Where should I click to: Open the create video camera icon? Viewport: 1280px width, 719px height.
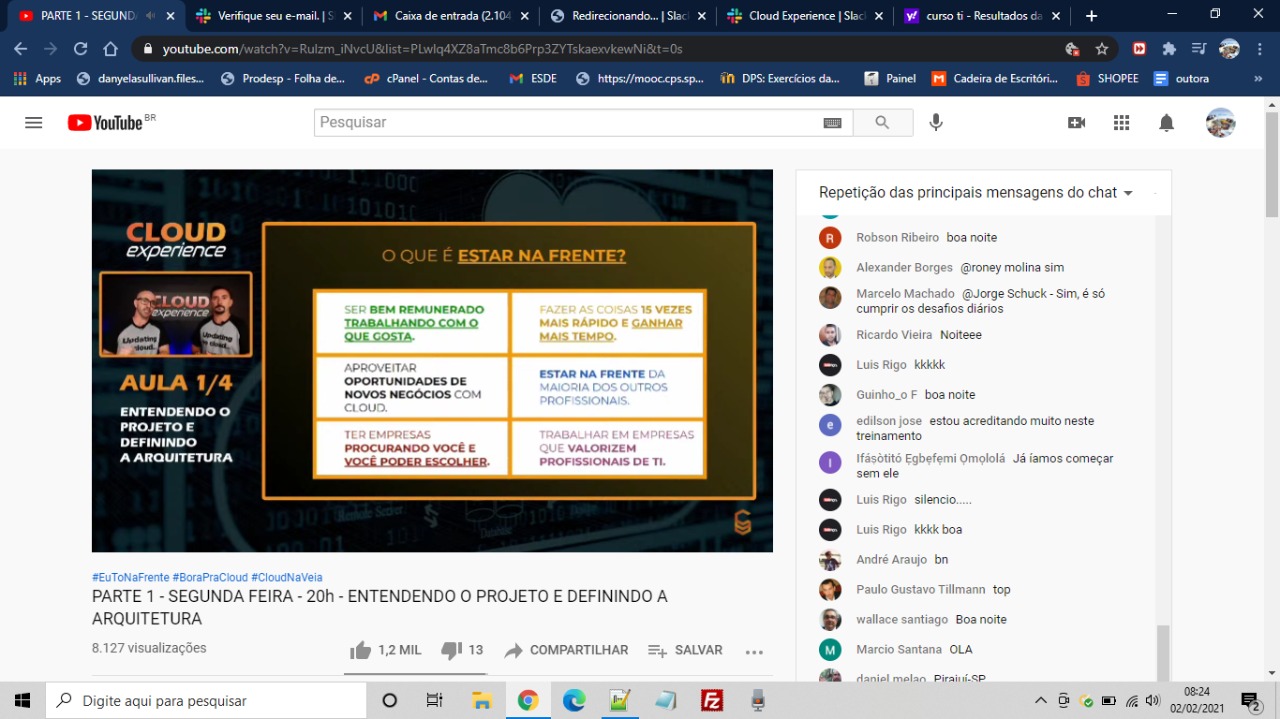[1076, 122]
